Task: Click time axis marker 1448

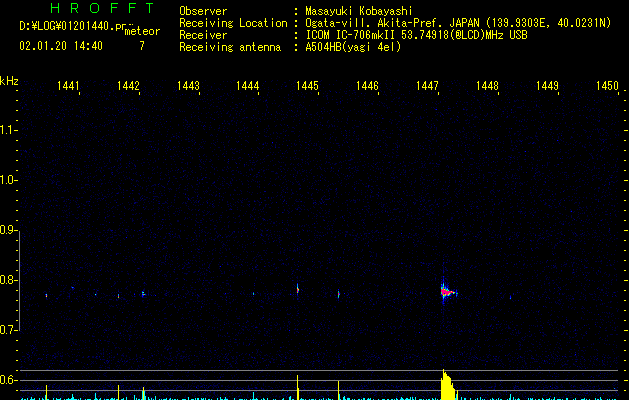Action: pos(487,86)
